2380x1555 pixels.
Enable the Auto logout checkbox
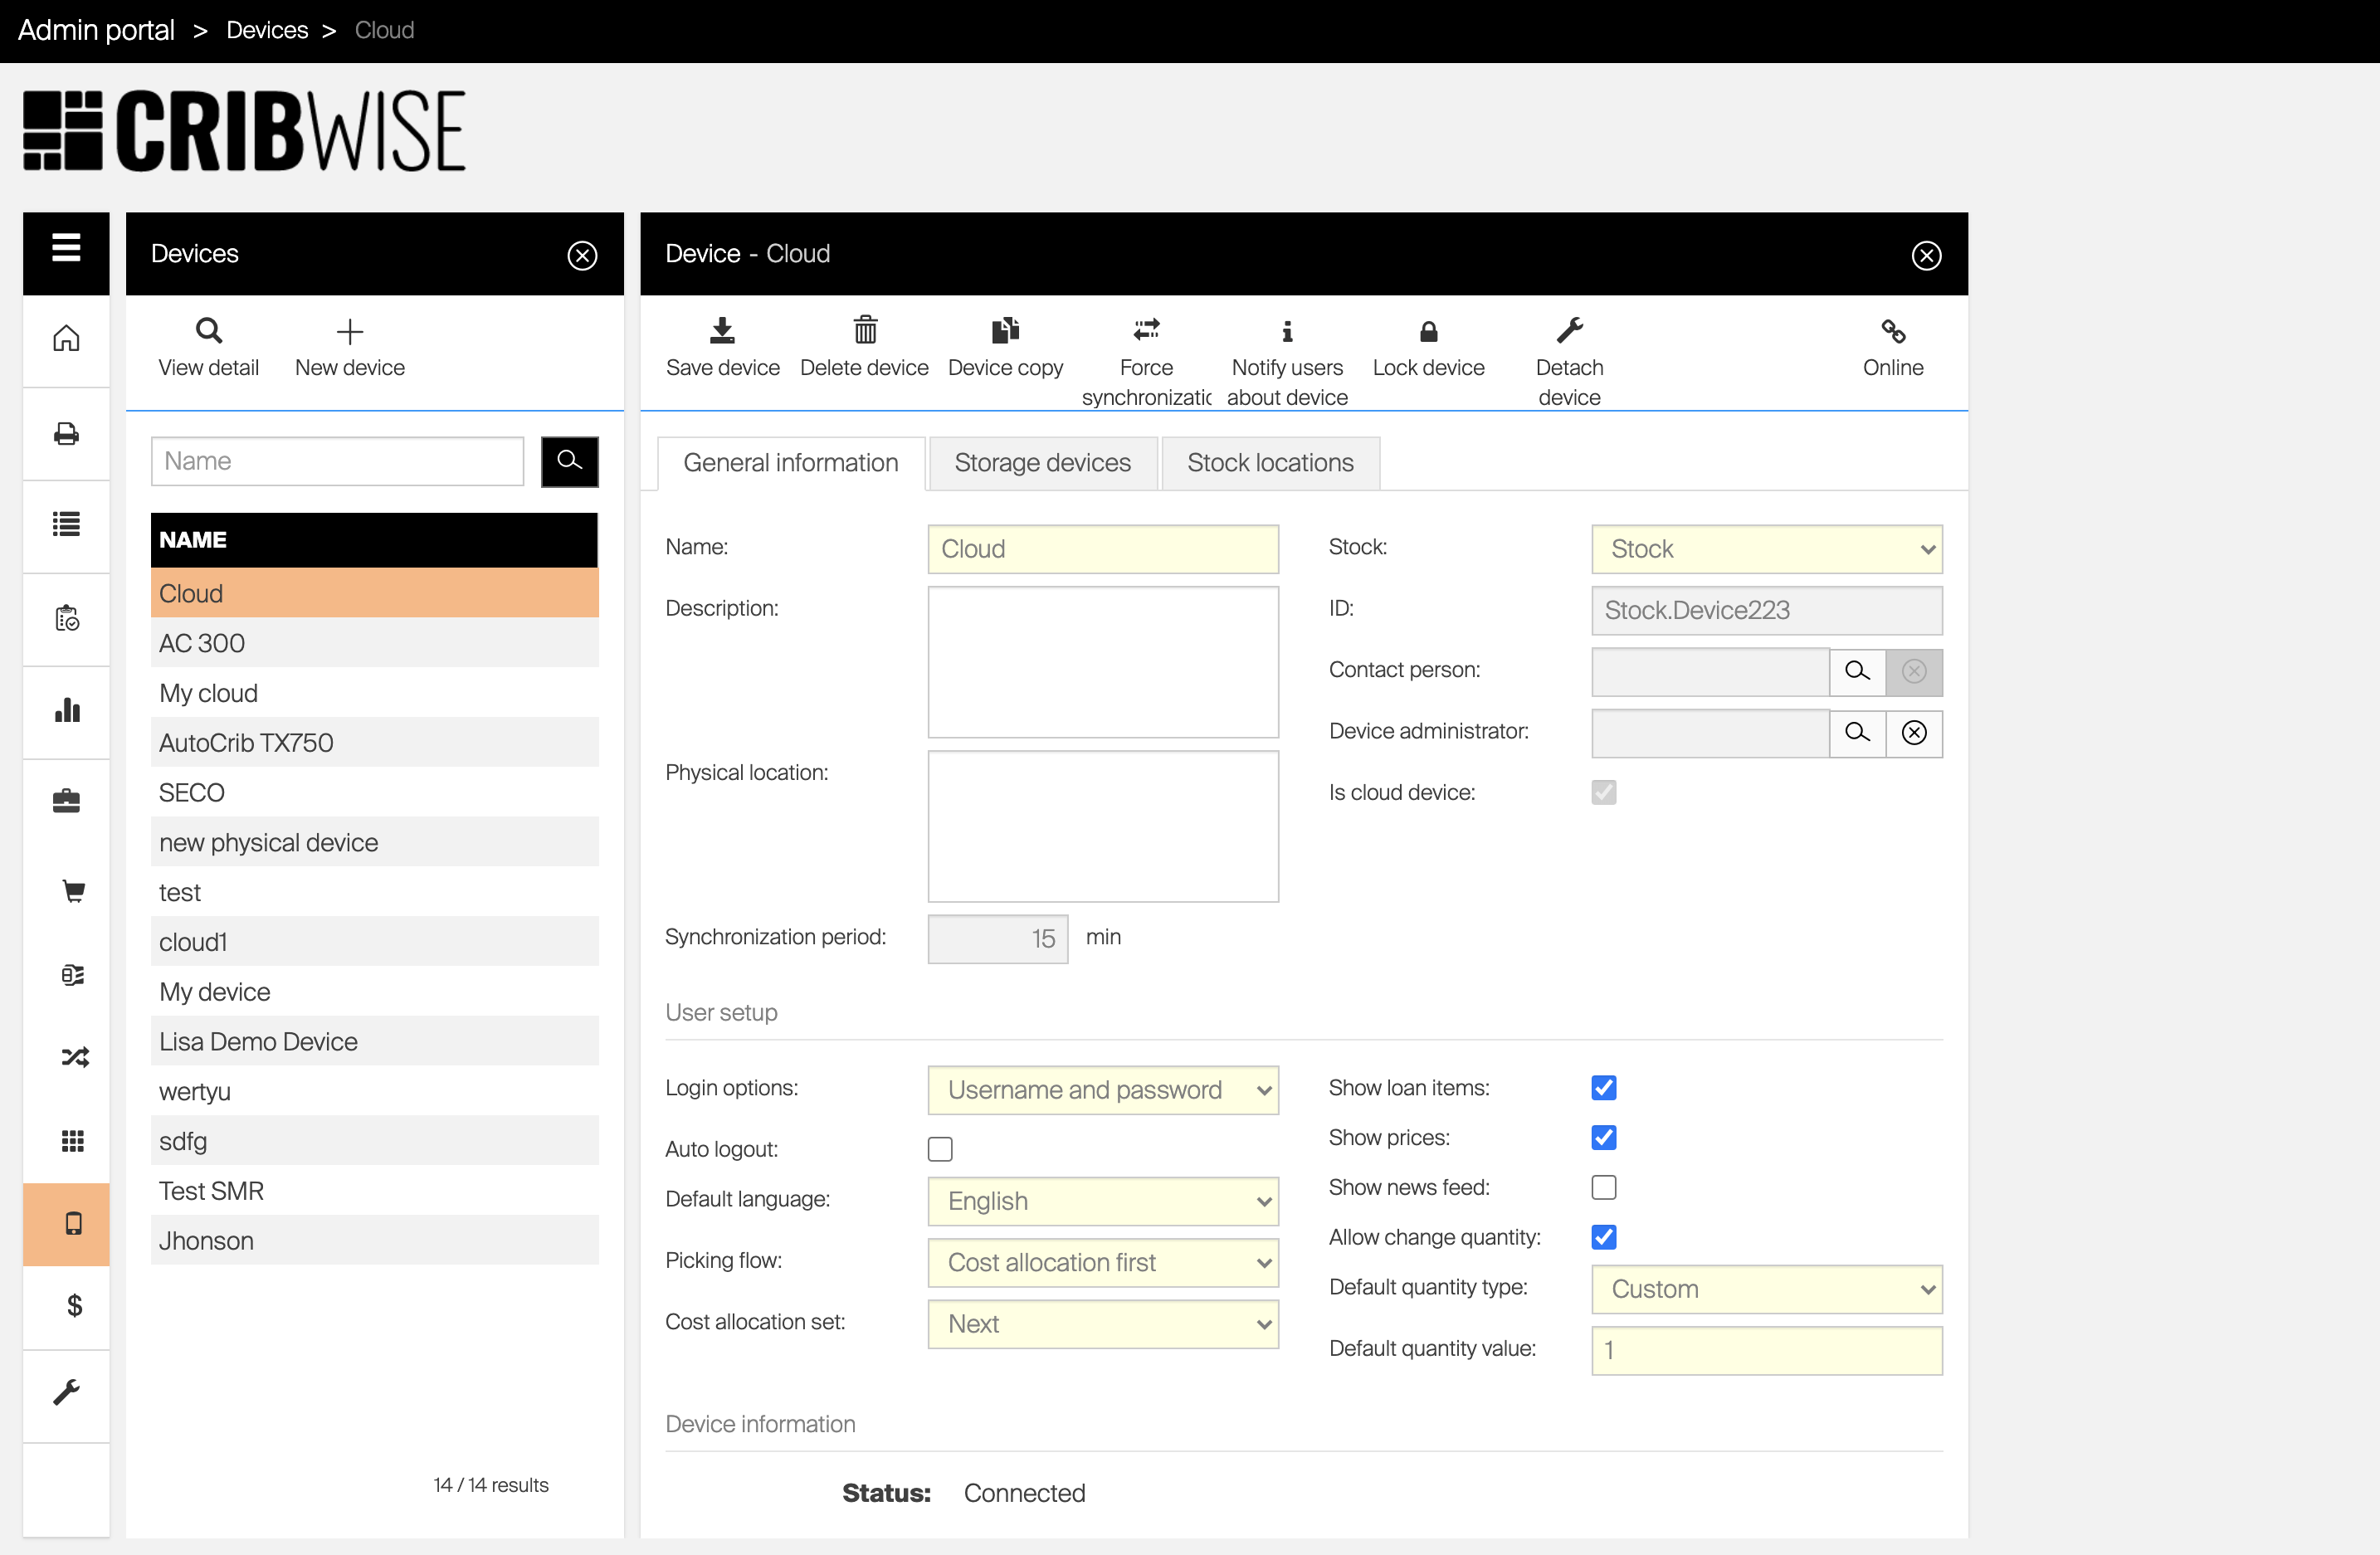[940, 1149]
